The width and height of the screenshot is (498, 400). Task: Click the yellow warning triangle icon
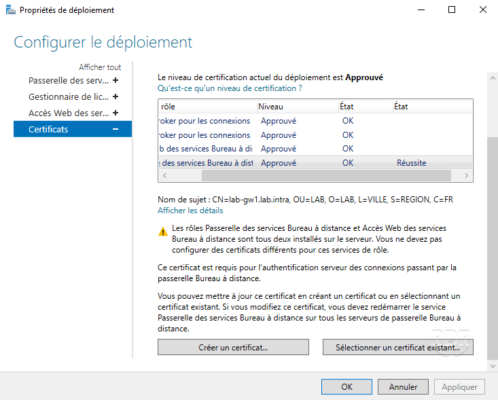coord(163,231)
